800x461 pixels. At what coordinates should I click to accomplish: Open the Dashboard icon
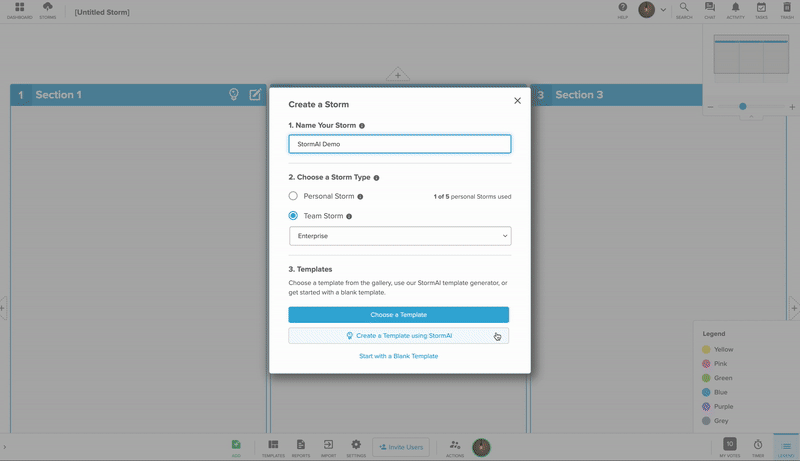tap(19, 10)
